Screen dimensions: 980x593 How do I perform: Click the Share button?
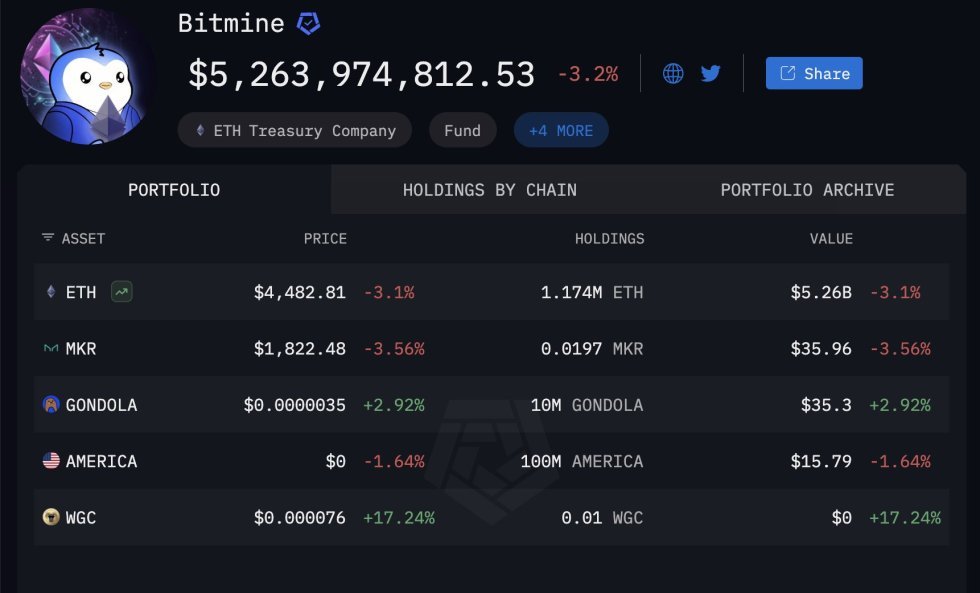(813, 73)
